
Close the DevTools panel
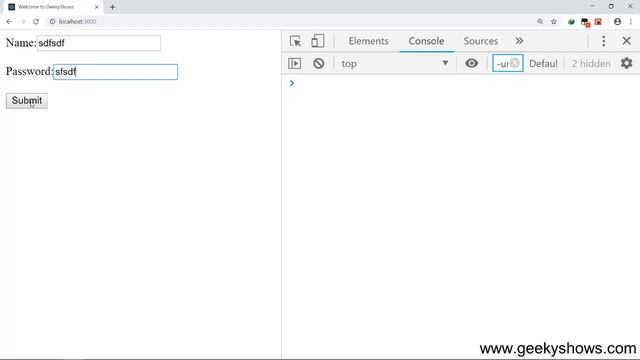pyautogui.click(x=627, y=41)
